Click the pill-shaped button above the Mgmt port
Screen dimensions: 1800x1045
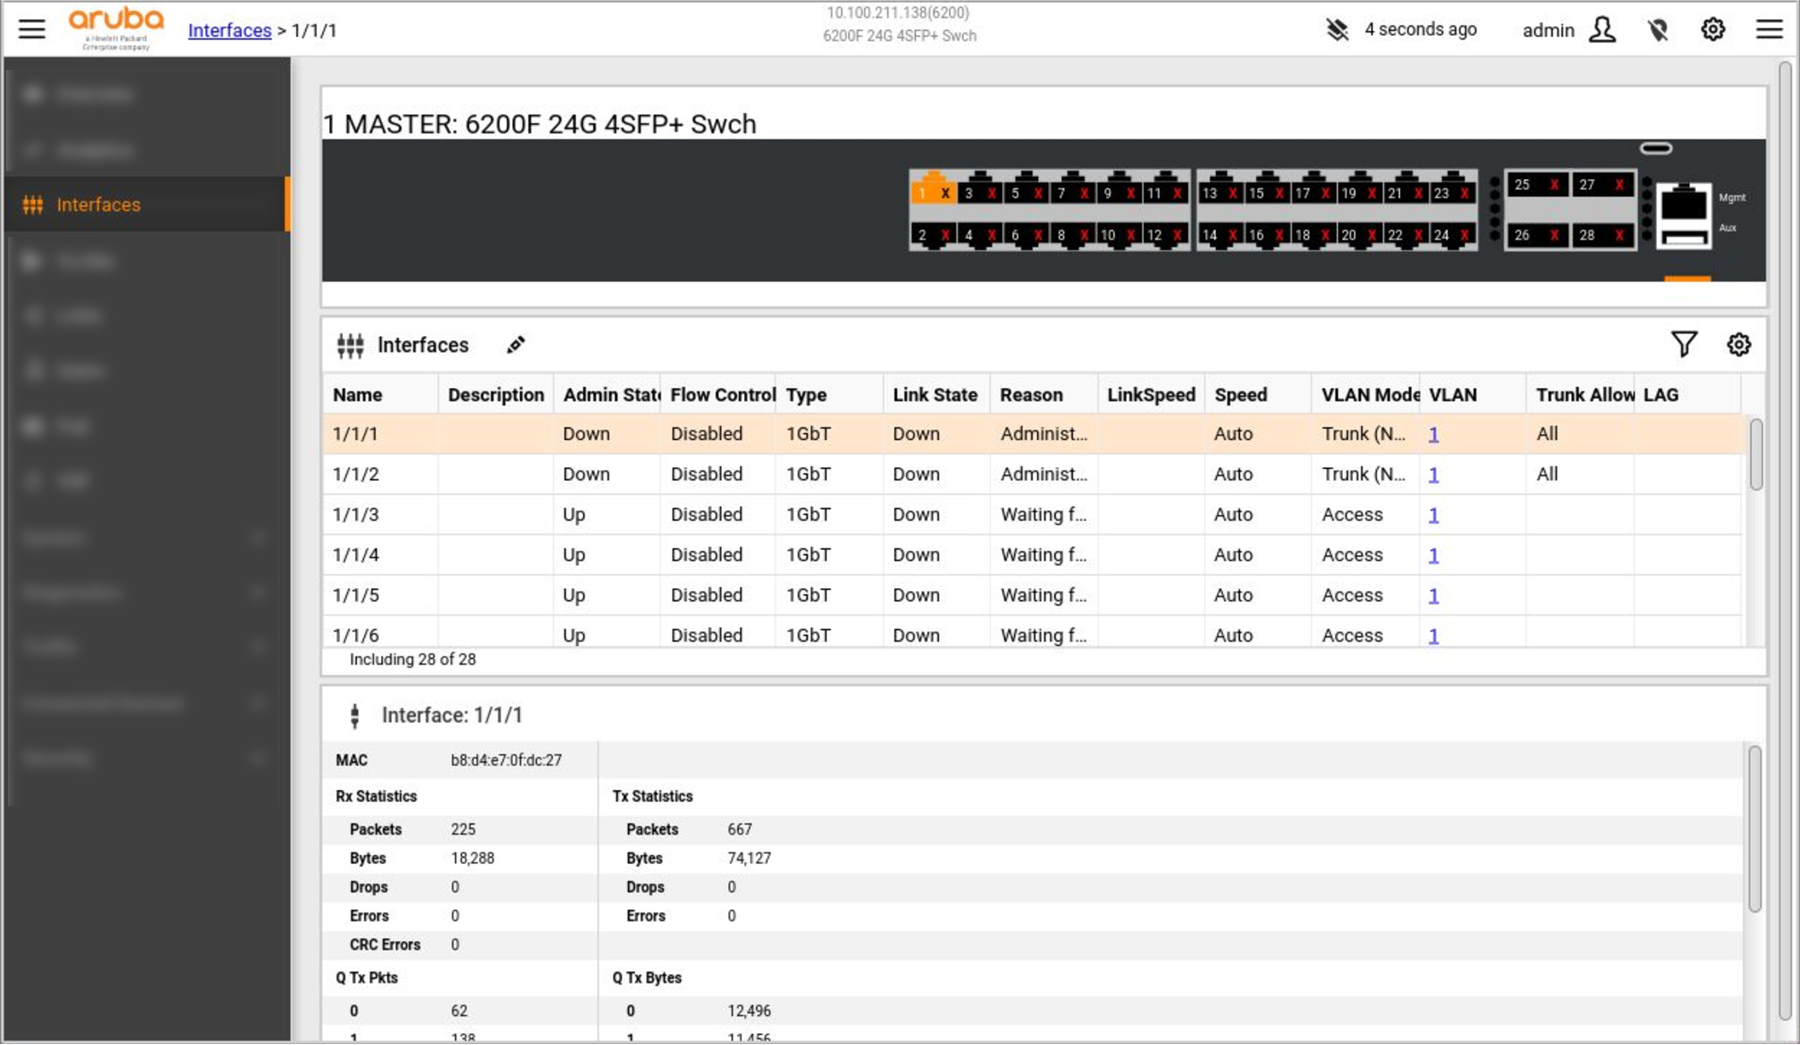1656,149
